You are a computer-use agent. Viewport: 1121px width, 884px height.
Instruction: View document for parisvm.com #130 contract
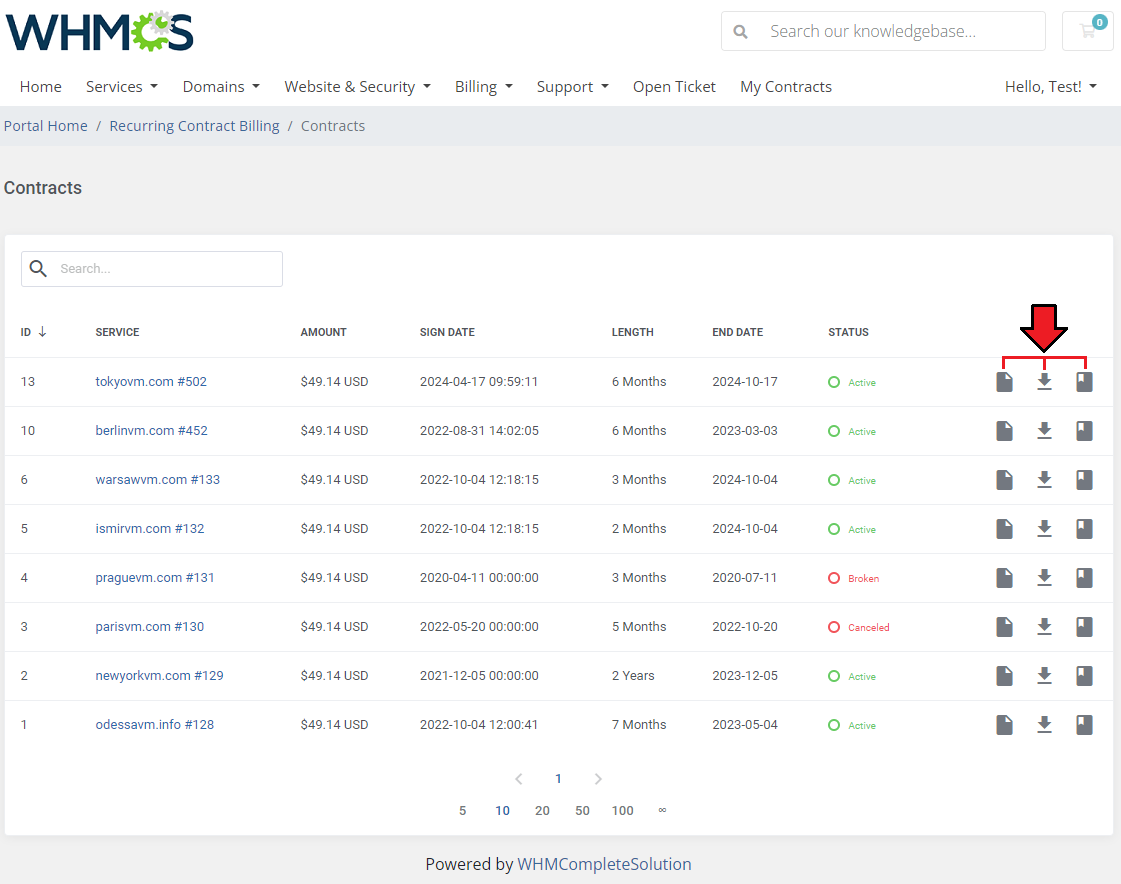point(1004,627)
